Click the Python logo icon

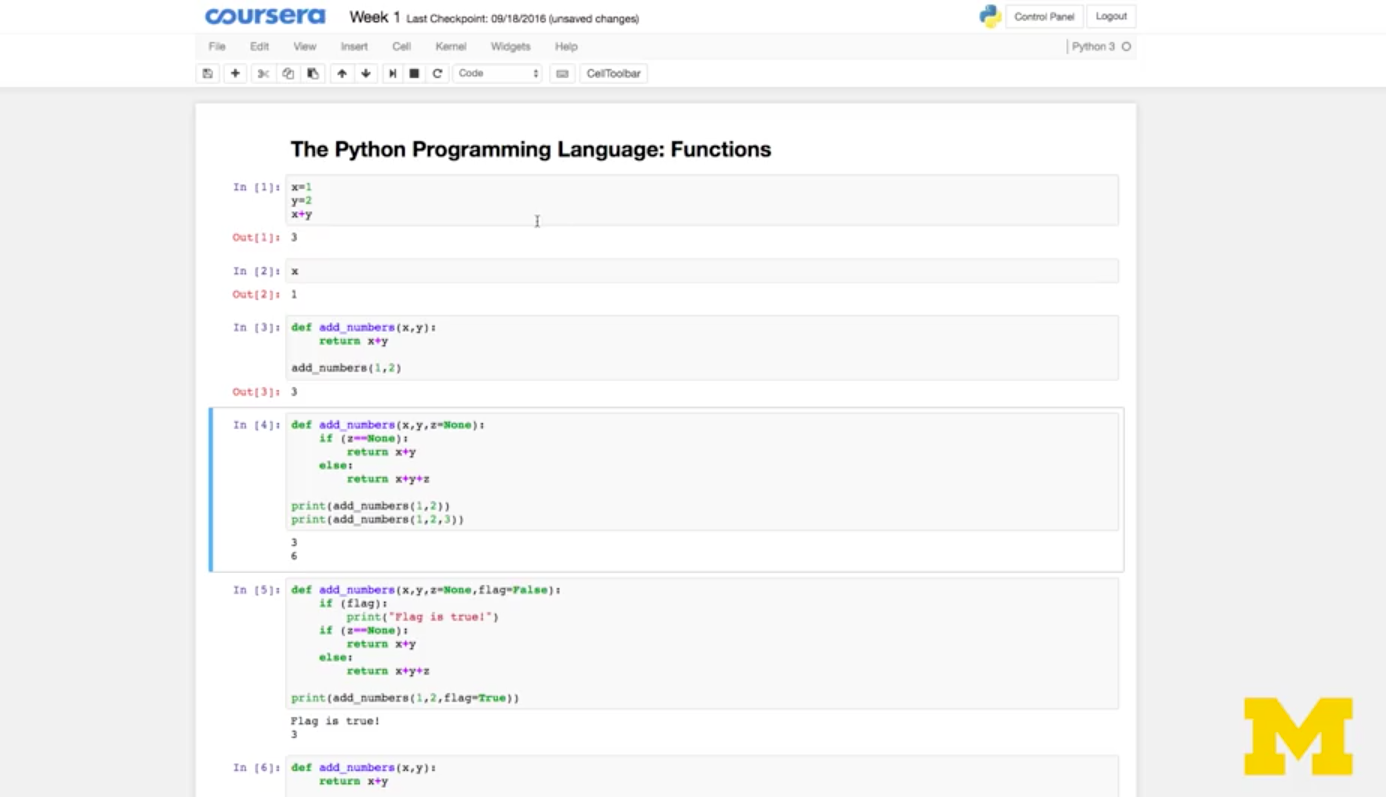tap(990, 16)
